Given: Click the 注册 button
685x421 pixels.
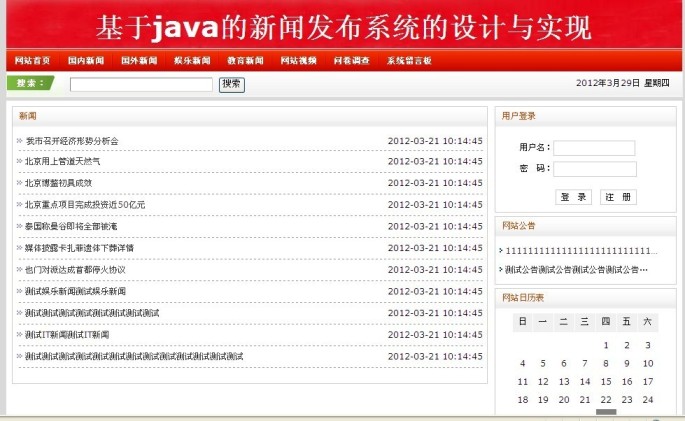Looking at the screenshot, I should [617, 197].
